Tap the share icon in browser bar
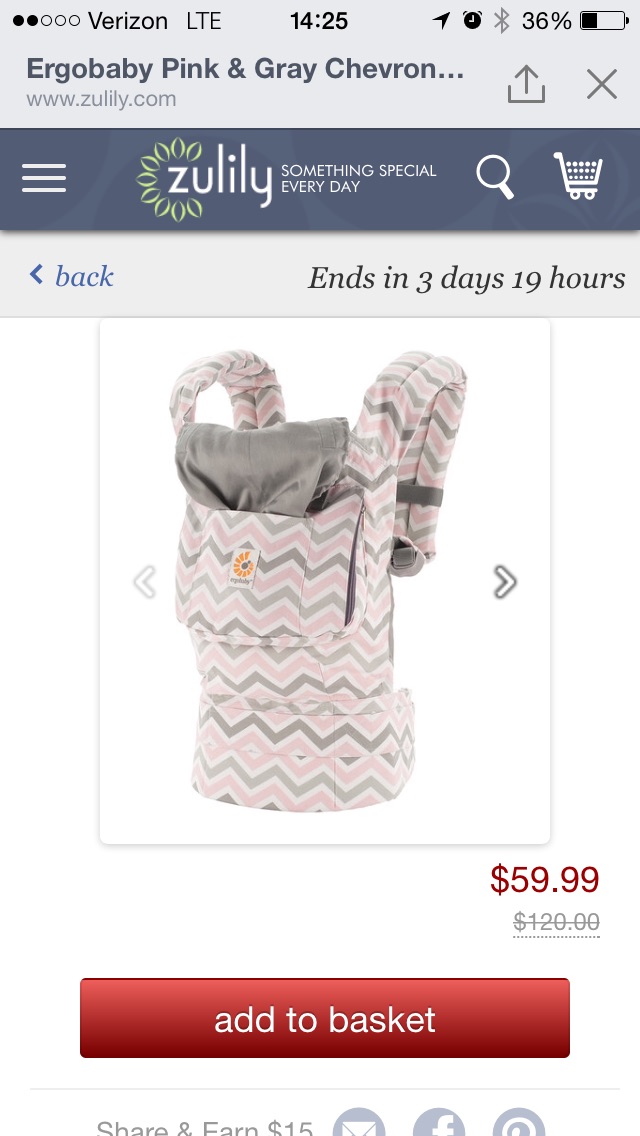The width and height of the screenshot is (640, 1136). [526, 84]
